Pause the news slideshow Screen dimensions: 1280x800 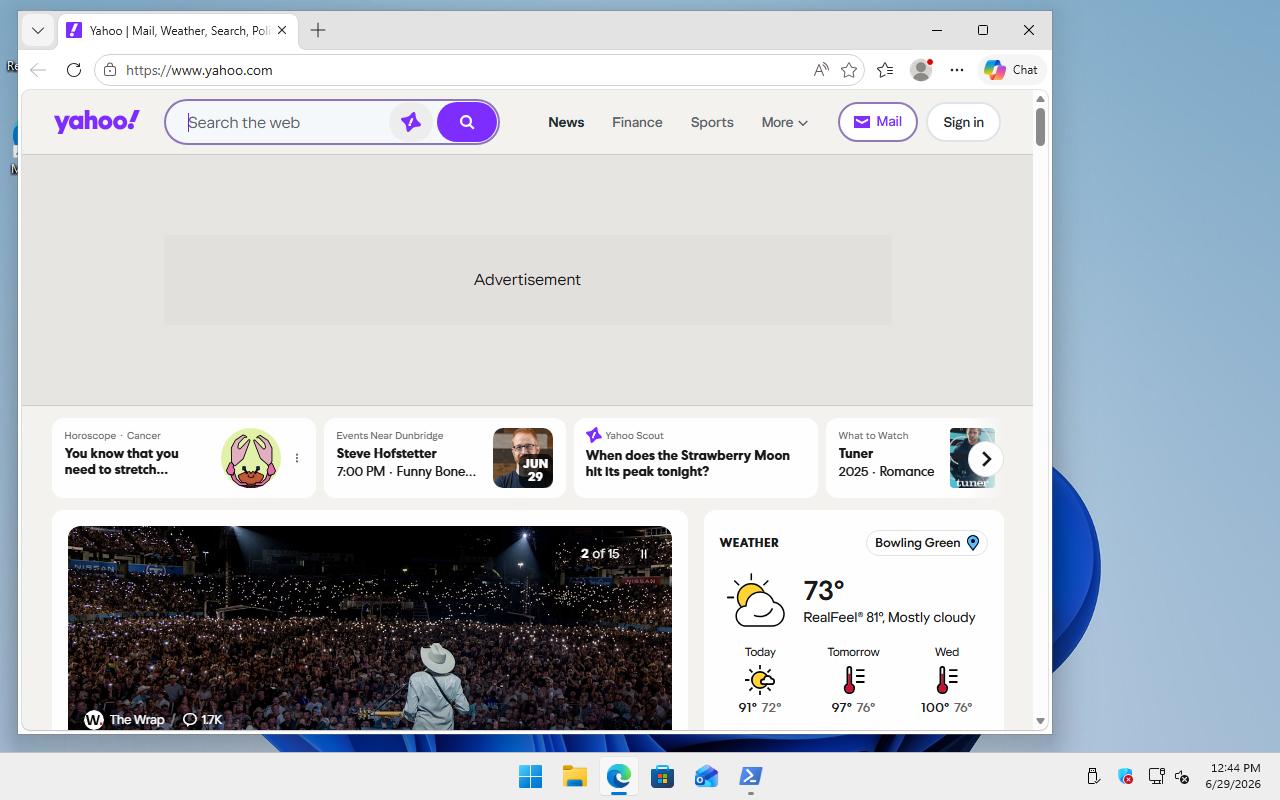(x=644, y=553)
